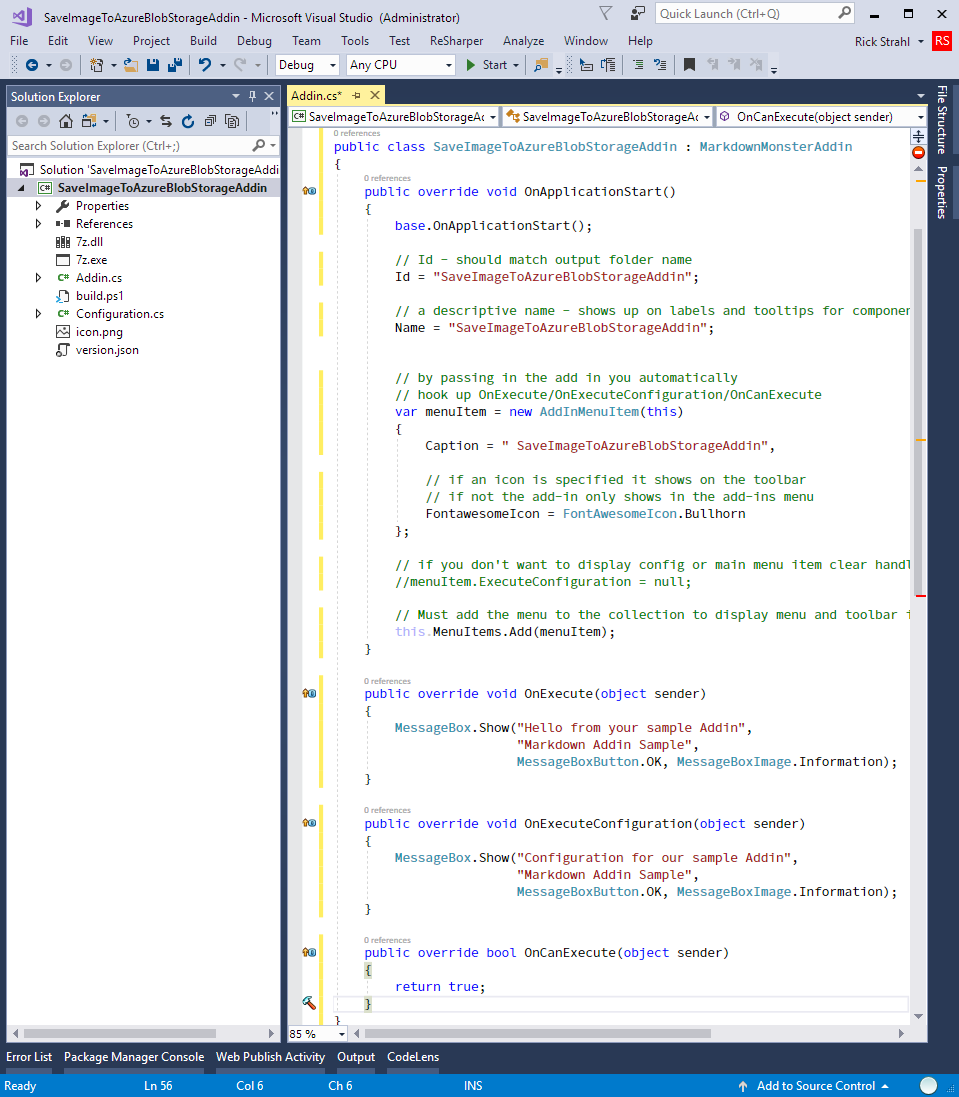The image size is (959, 1097).
Task: Comment out the selected lines
Action: pos(638,65)
